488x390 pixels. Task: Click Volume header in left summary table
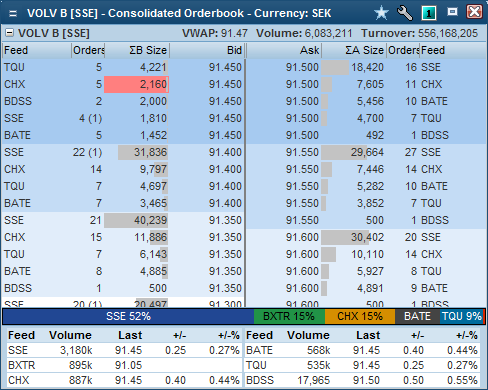point(70,335)
